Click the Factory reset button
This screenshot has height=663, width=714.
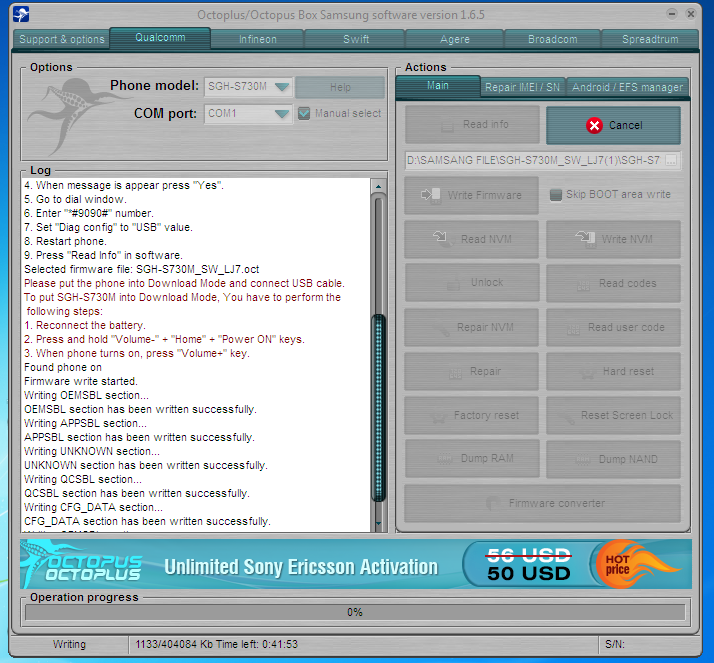click(x=471, y=415)
